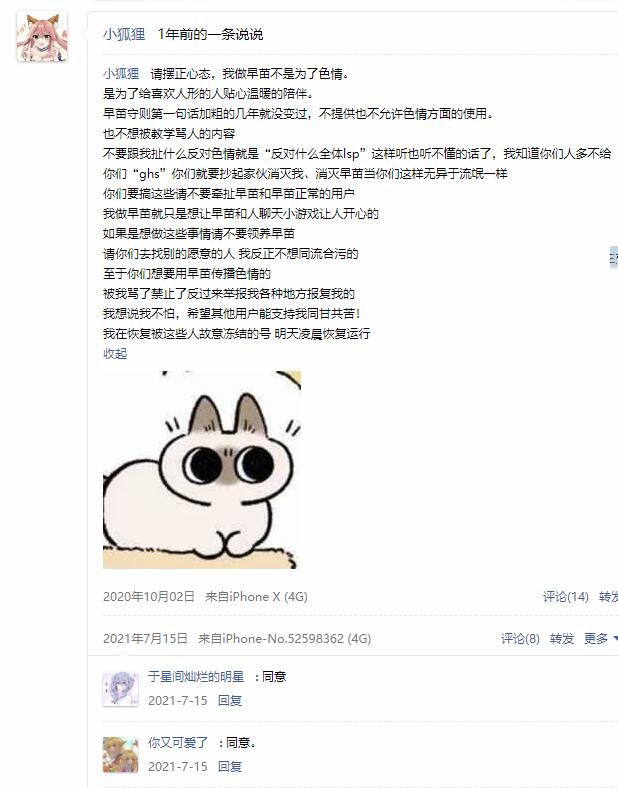Click the 2020年10月02日 post date
Viewport: 618px width, 788px height.
click(149, 597)
